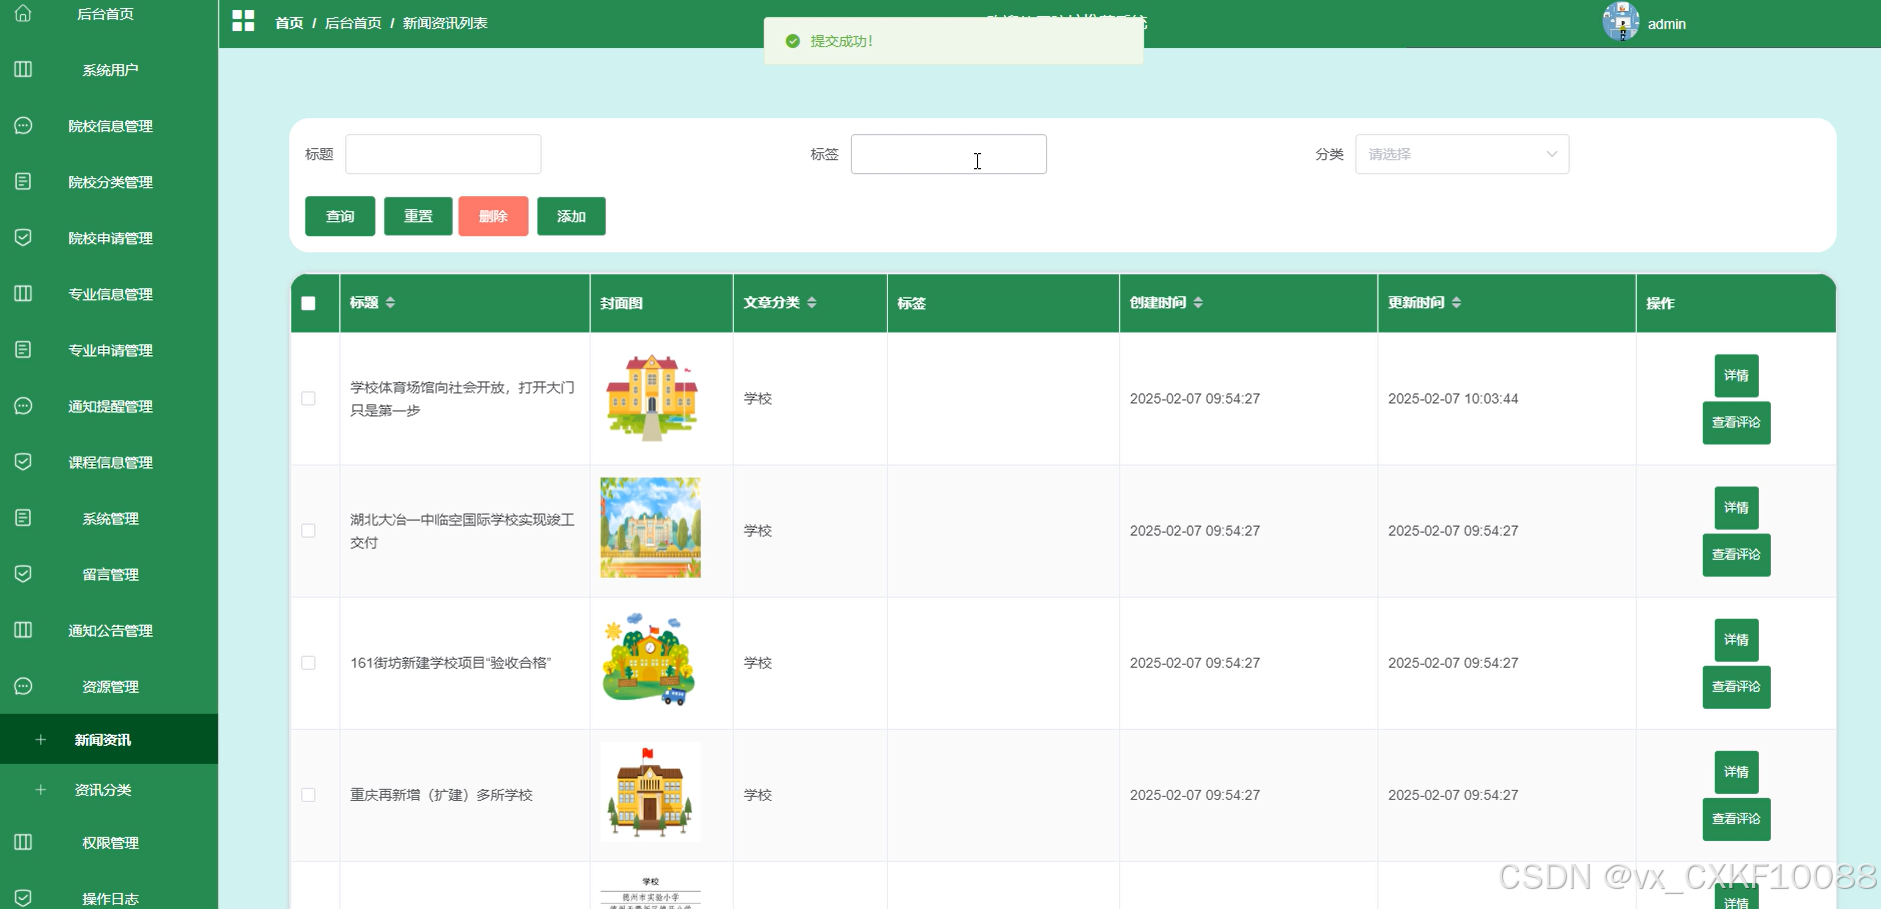
Task: Open 系统用户 menu in sidebar
Action: 109,70
